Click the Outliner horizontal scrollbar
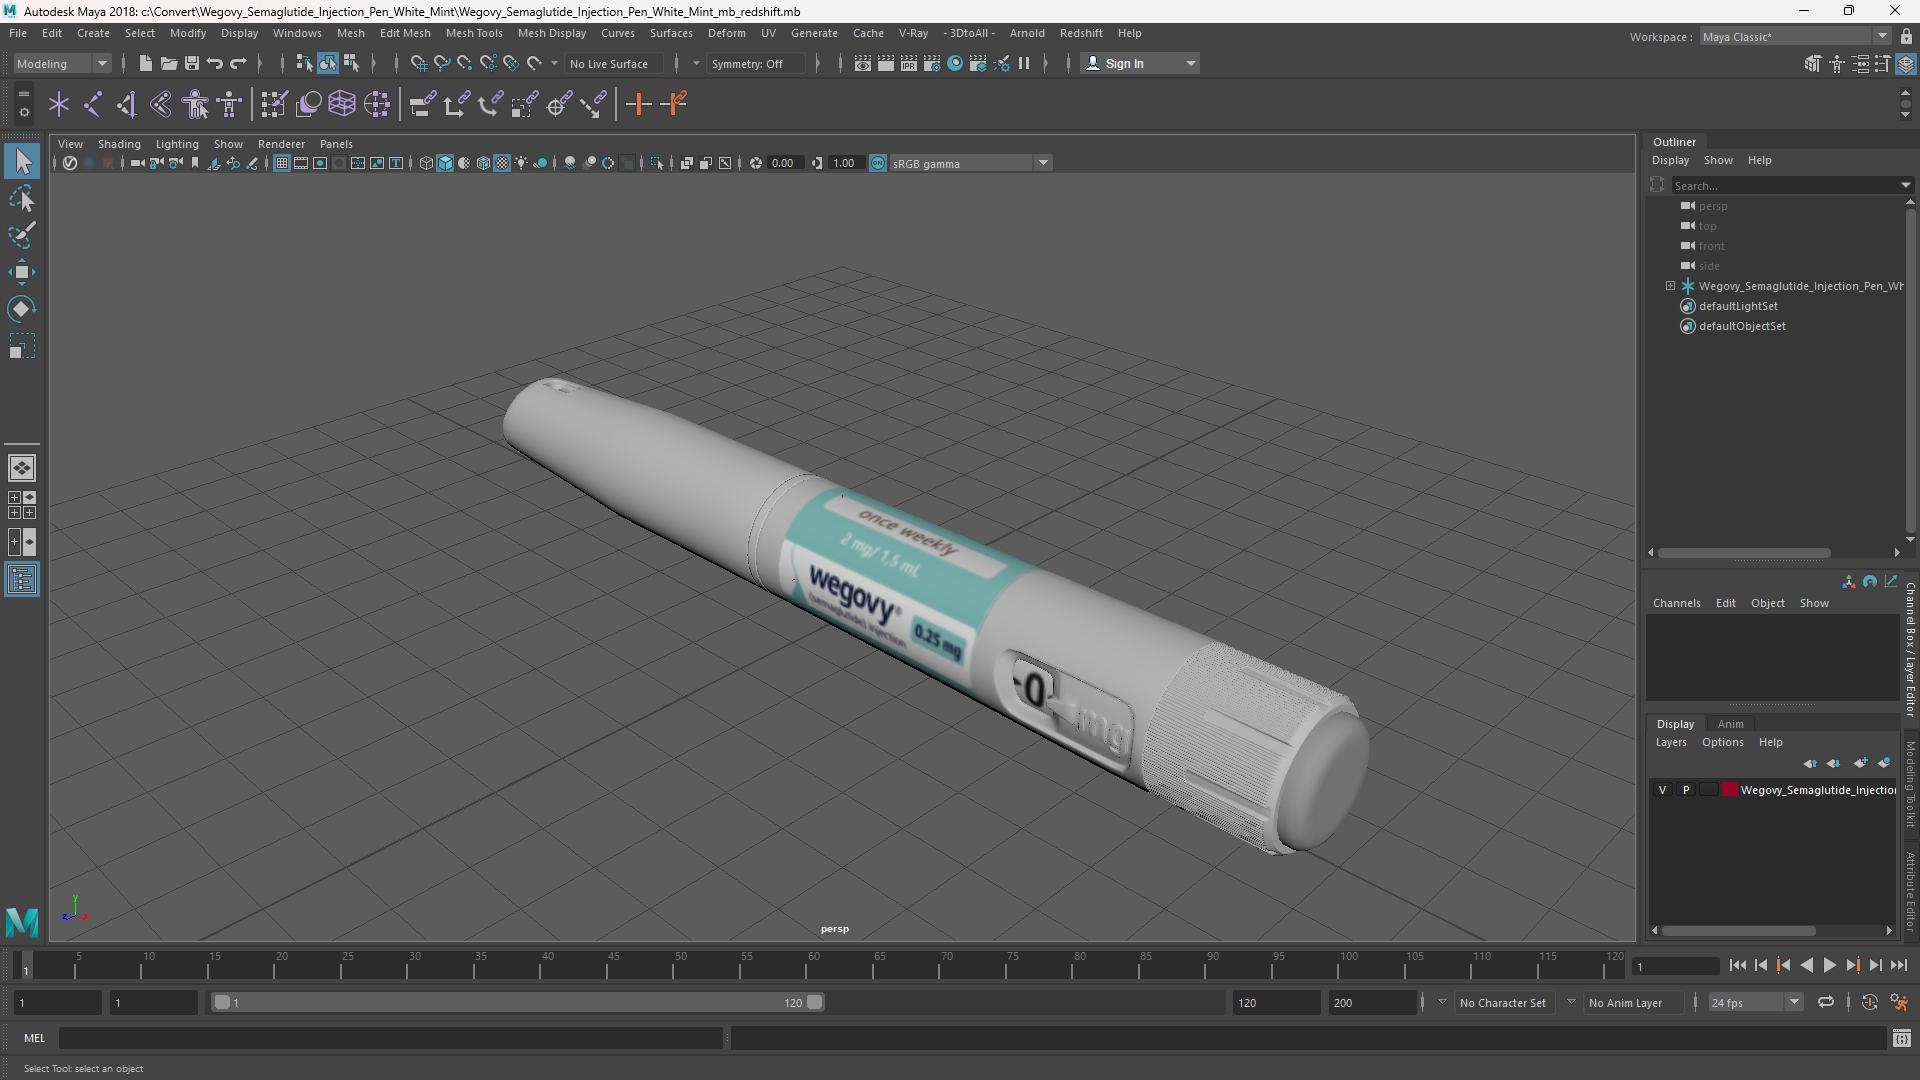 pyautogui.click(x=1744, y=552)
